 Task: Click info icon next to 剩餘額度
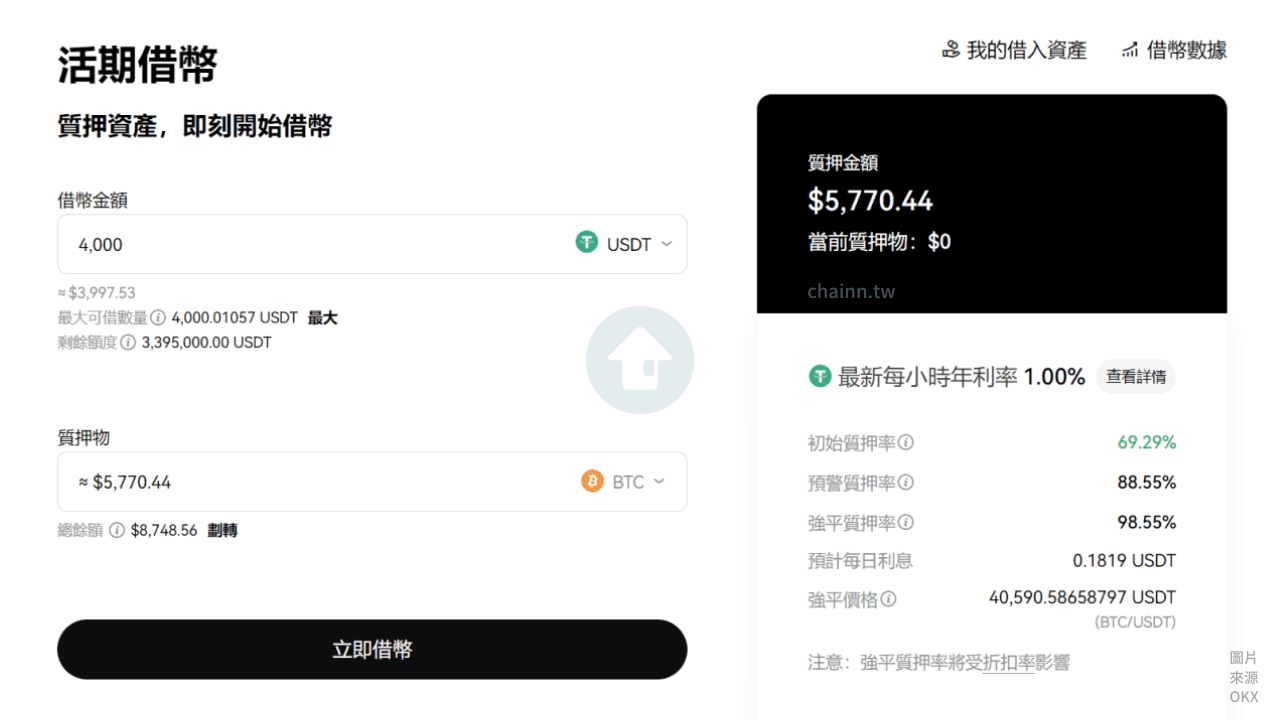[x=128, y=343]
